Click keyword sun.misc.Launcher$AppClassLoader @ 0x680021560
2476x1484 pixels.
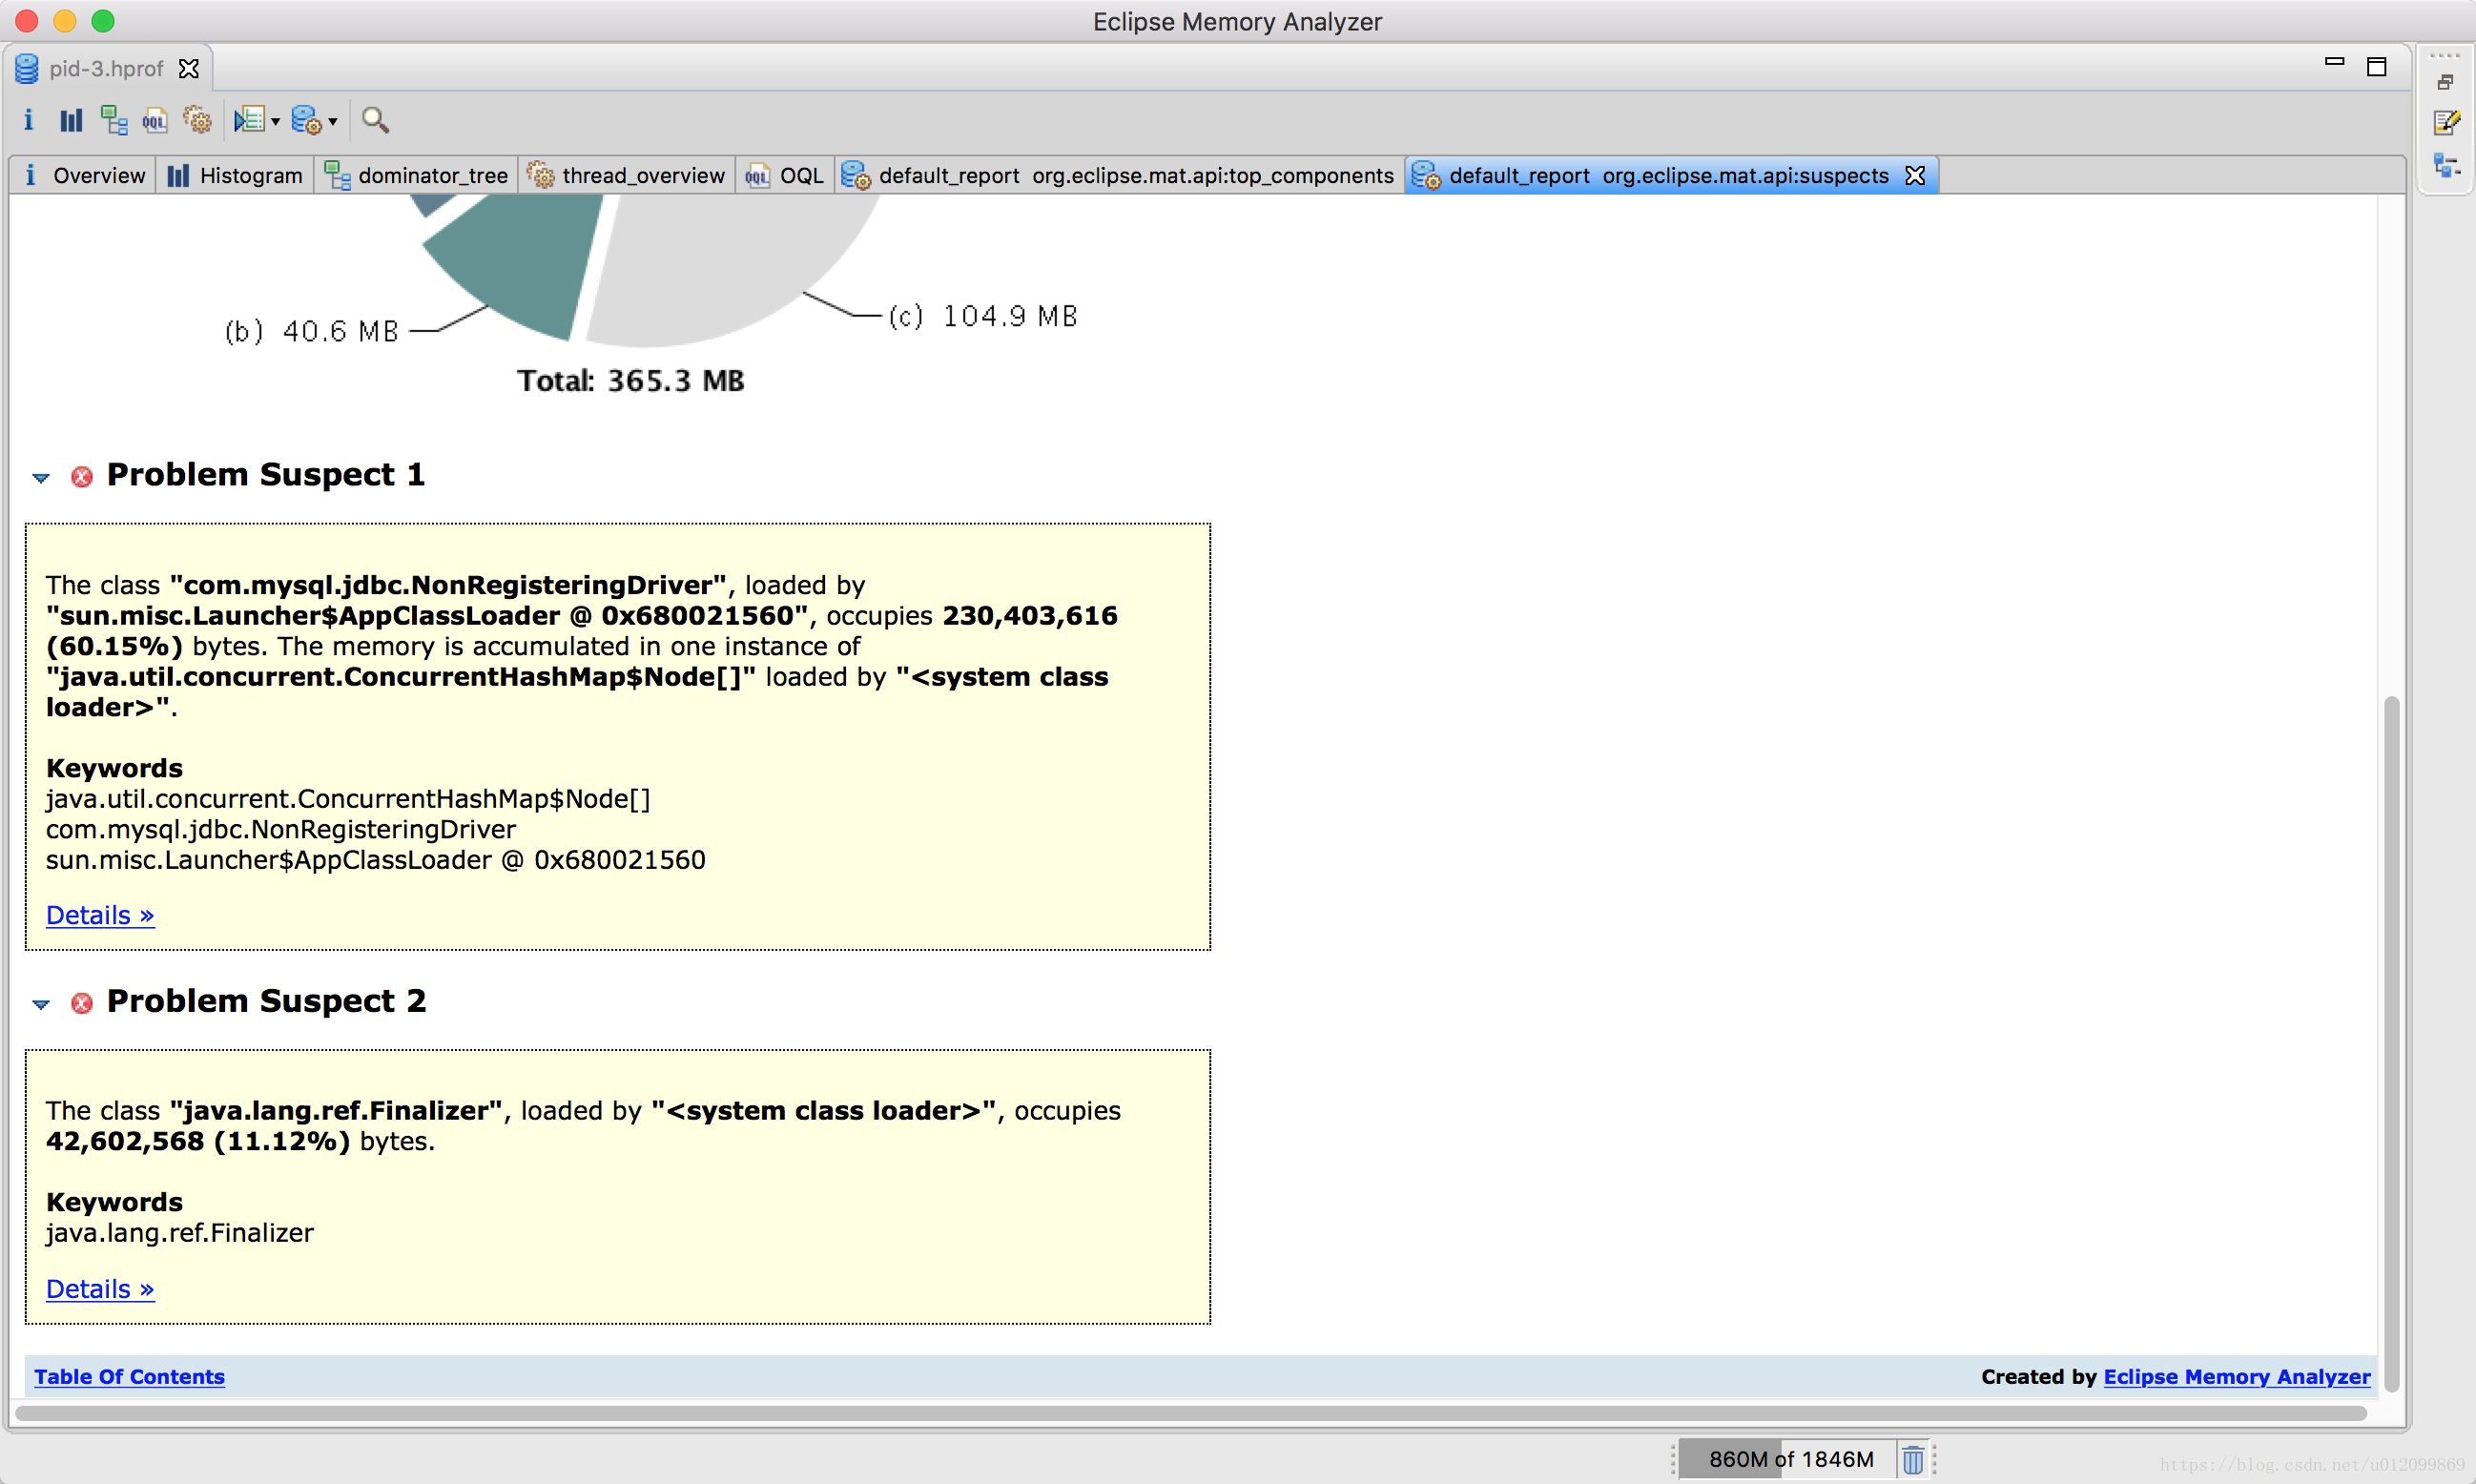point(376,860)
